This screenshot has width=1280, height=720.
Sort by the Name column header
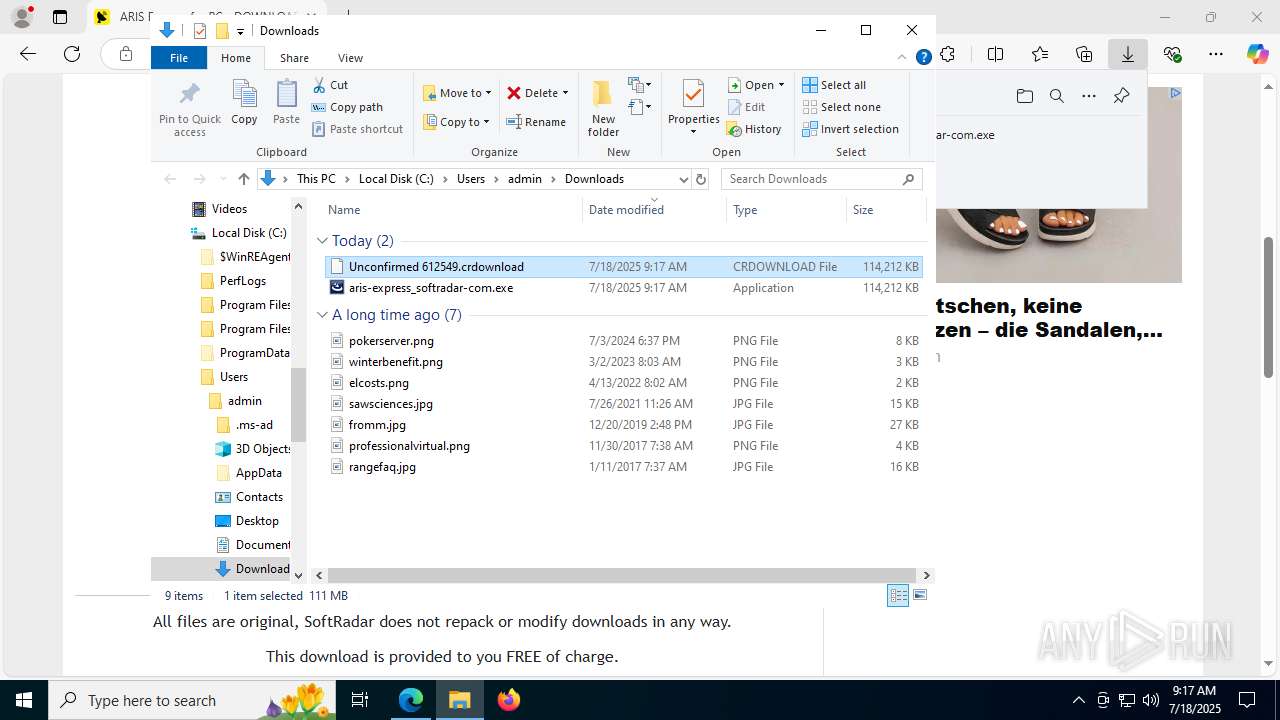pyautogui.click(x=344, y=210)
